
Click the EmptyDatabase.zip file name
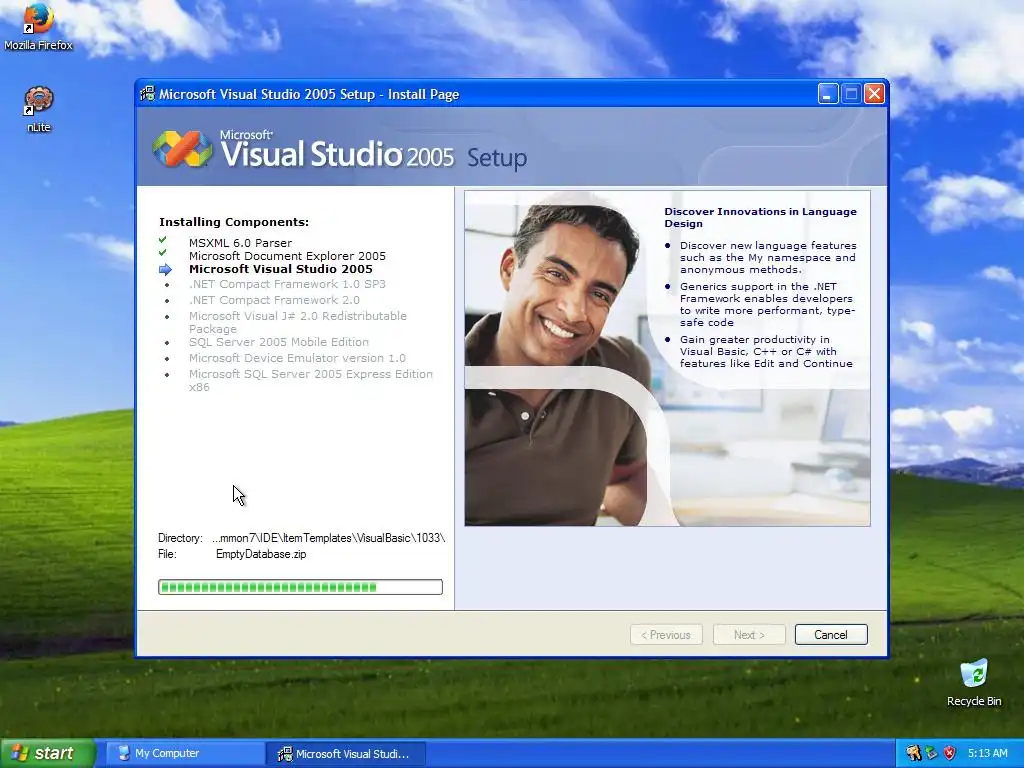261,554
